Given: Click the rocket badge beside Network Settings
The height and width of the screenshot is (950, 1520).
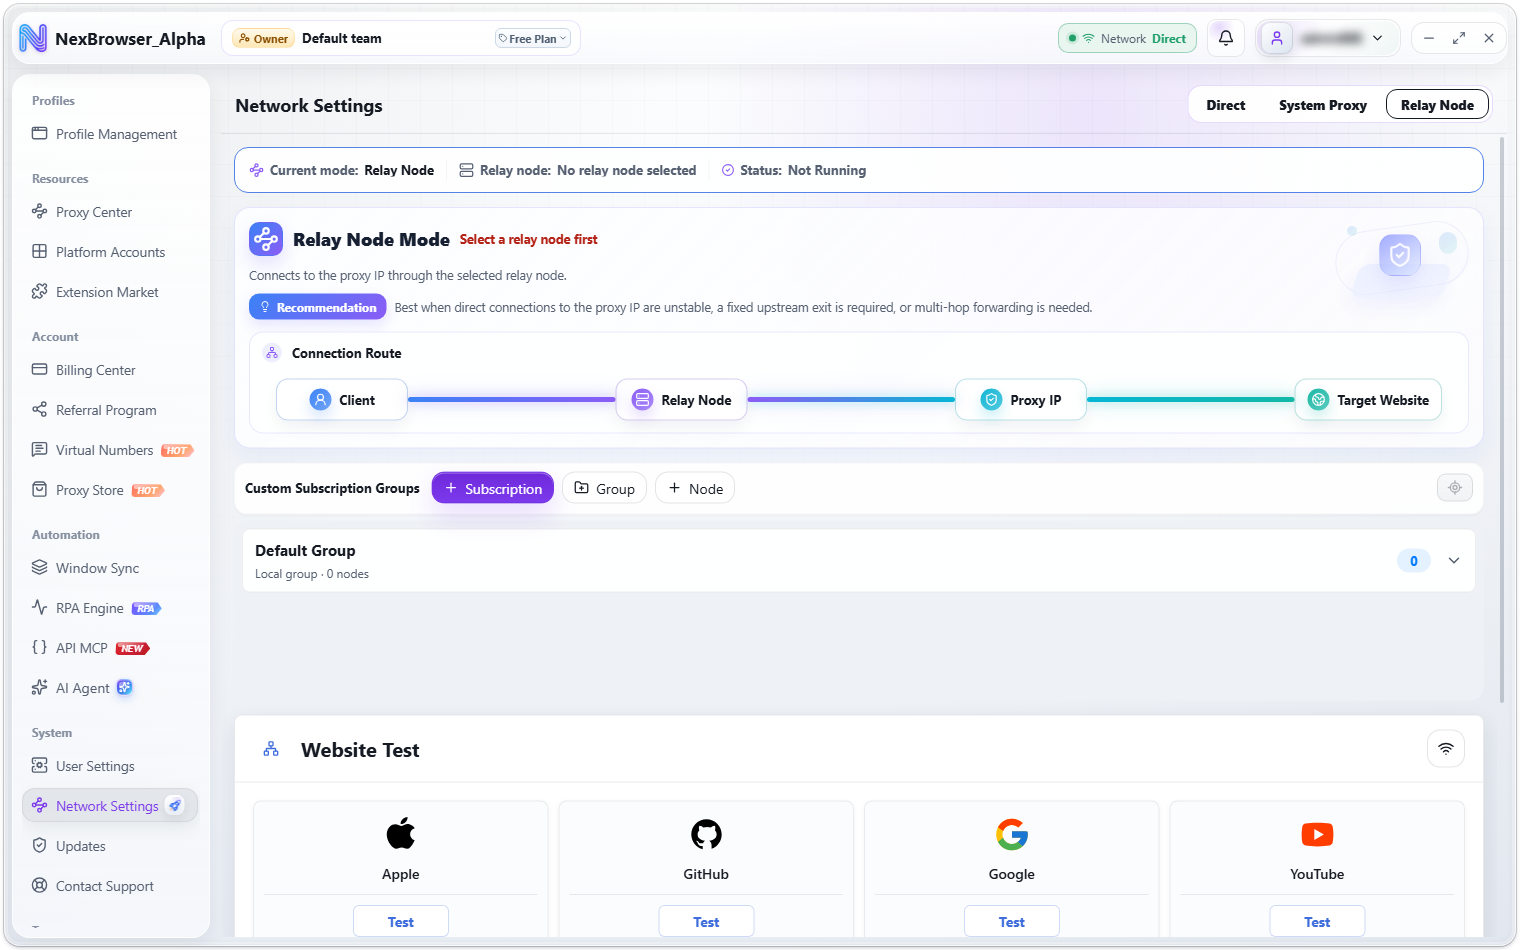Looking at the screenshot, I should [x=175, y=805].
